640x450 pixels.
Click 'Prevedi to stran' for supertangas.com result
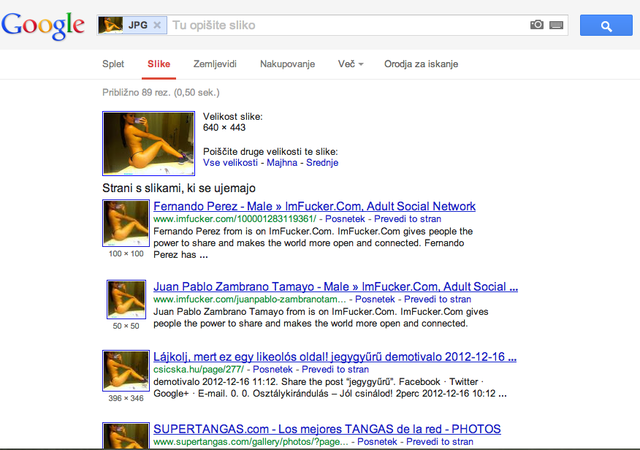tap(440, 442)
